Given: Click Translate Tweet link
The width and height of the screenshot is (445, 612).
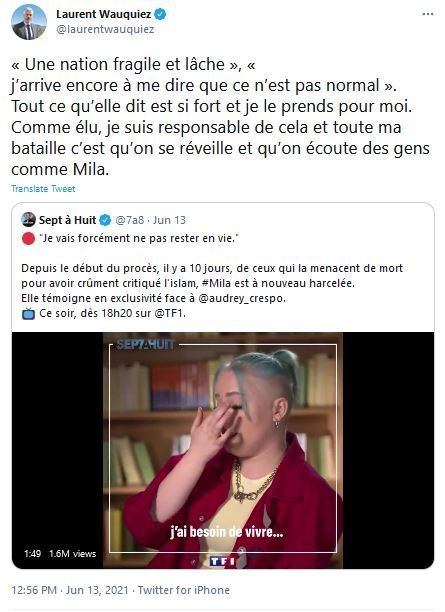Looking at the screenshot, I should tap(43, 189).
